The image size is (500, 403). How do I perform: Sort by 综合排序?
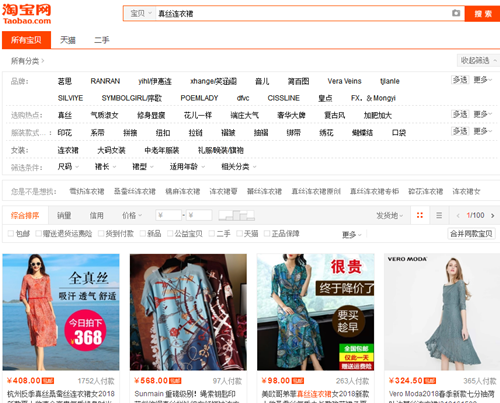click(x=25, y=216)
